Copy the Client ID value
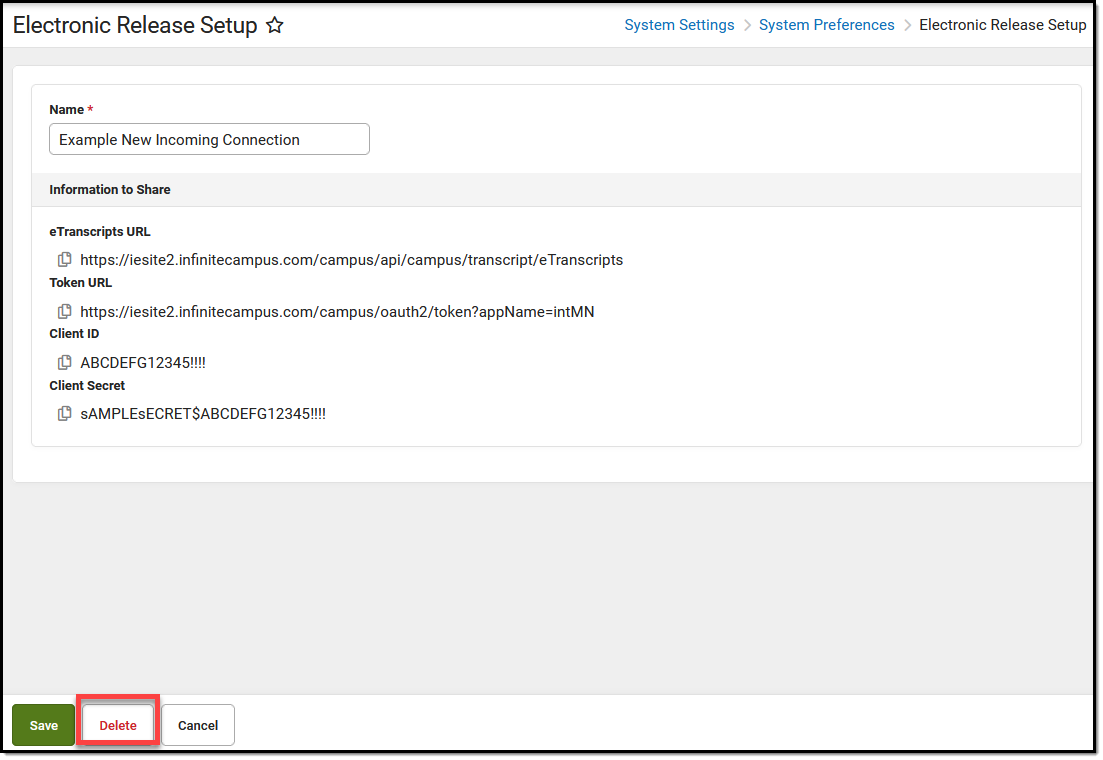The image size is (1103, 760). 64,362
